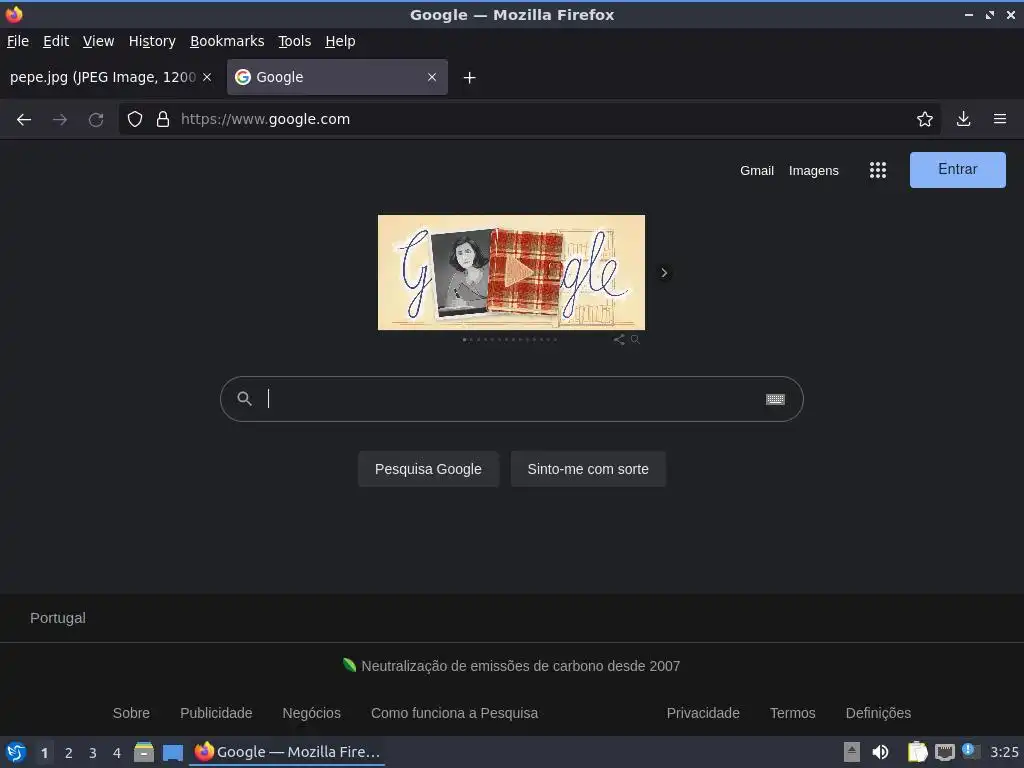Play the Google Doodle slideshow
The width and height of the screenshot is (1024, 768).
click(520, 272)
